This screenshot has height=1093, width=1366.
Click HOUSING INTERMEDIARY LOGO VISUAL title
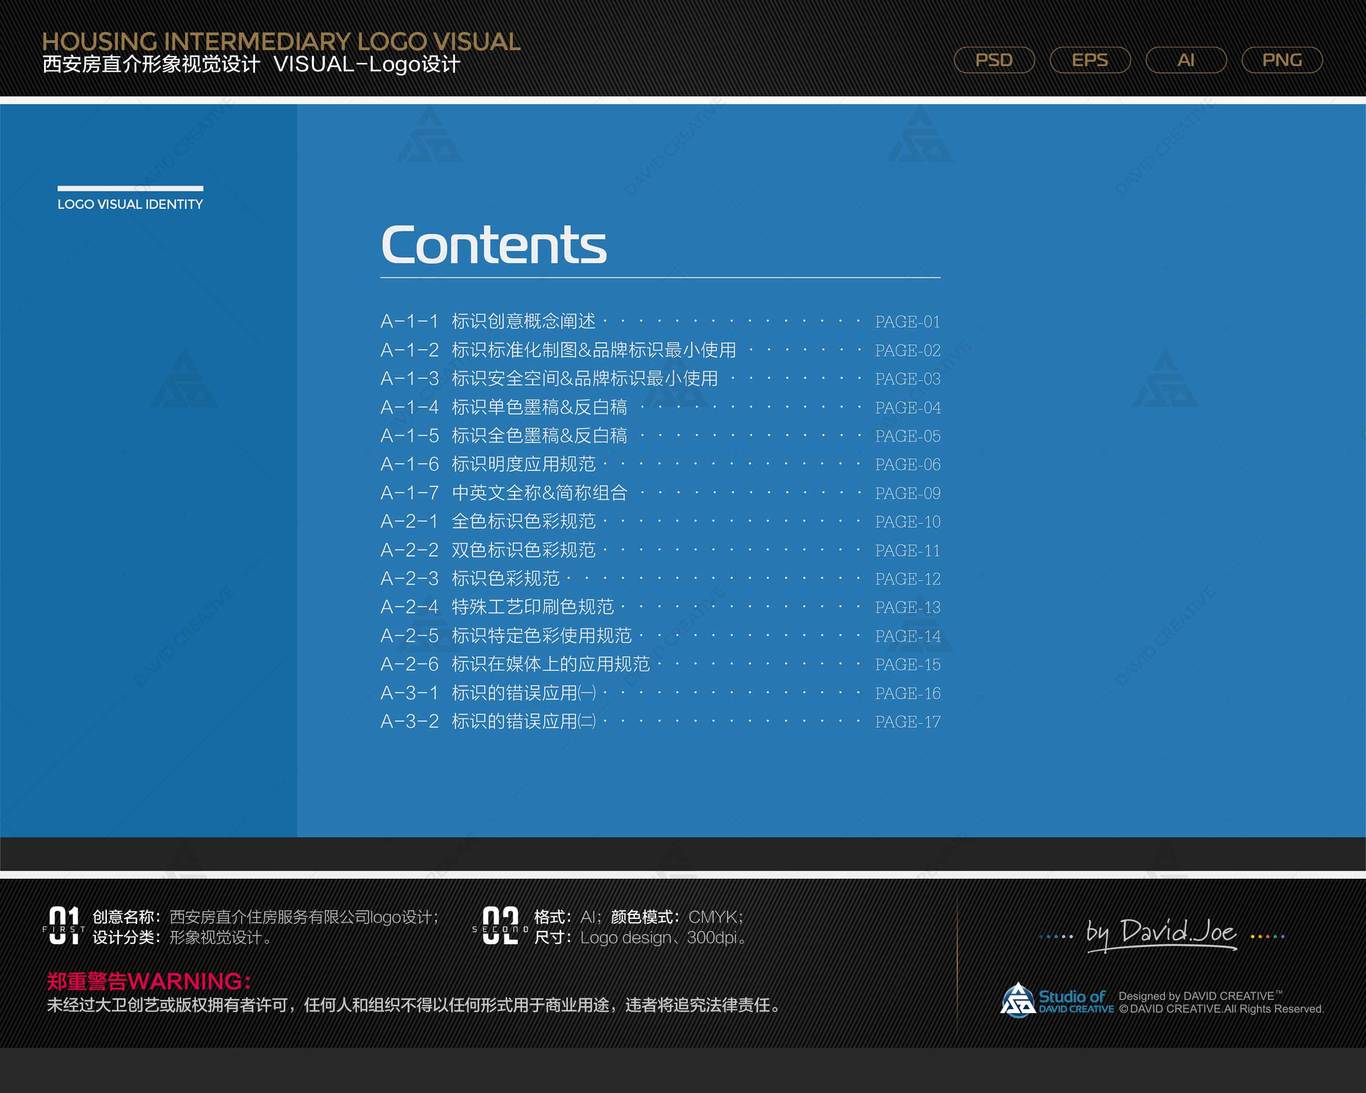(281, 41)
